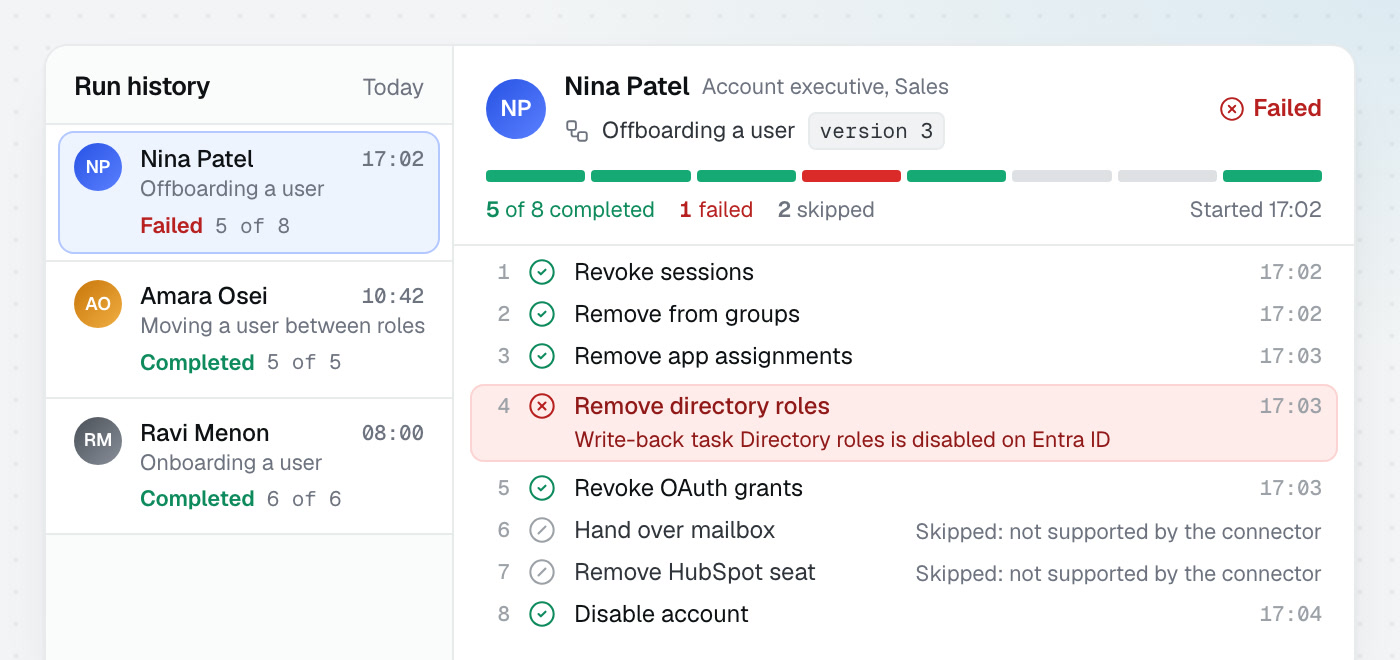Select the Remove from groups step
The width and height of the screenshot is (1400, 660).
click(904, 314)
